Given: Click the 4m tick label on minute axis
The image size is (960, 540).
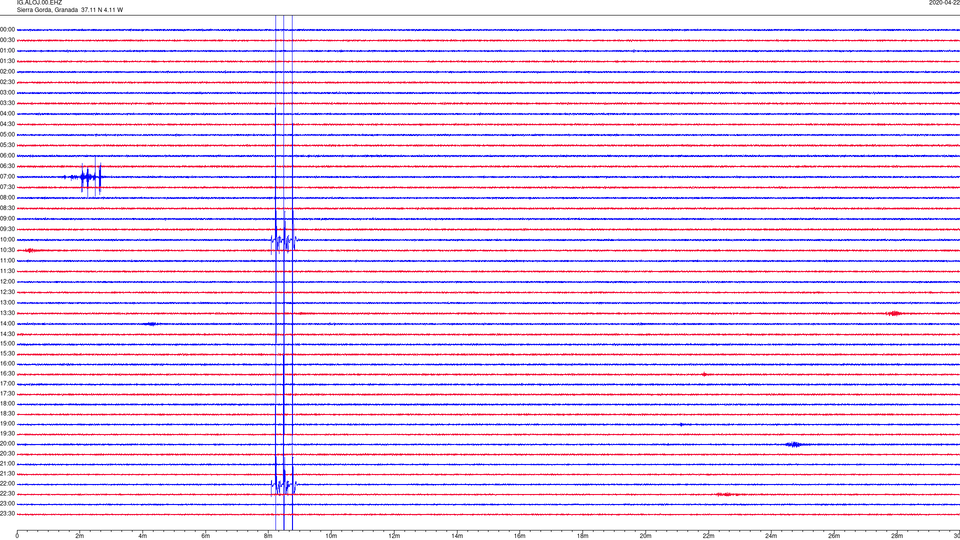Looking at the screenshot, I should pos(143,536).
